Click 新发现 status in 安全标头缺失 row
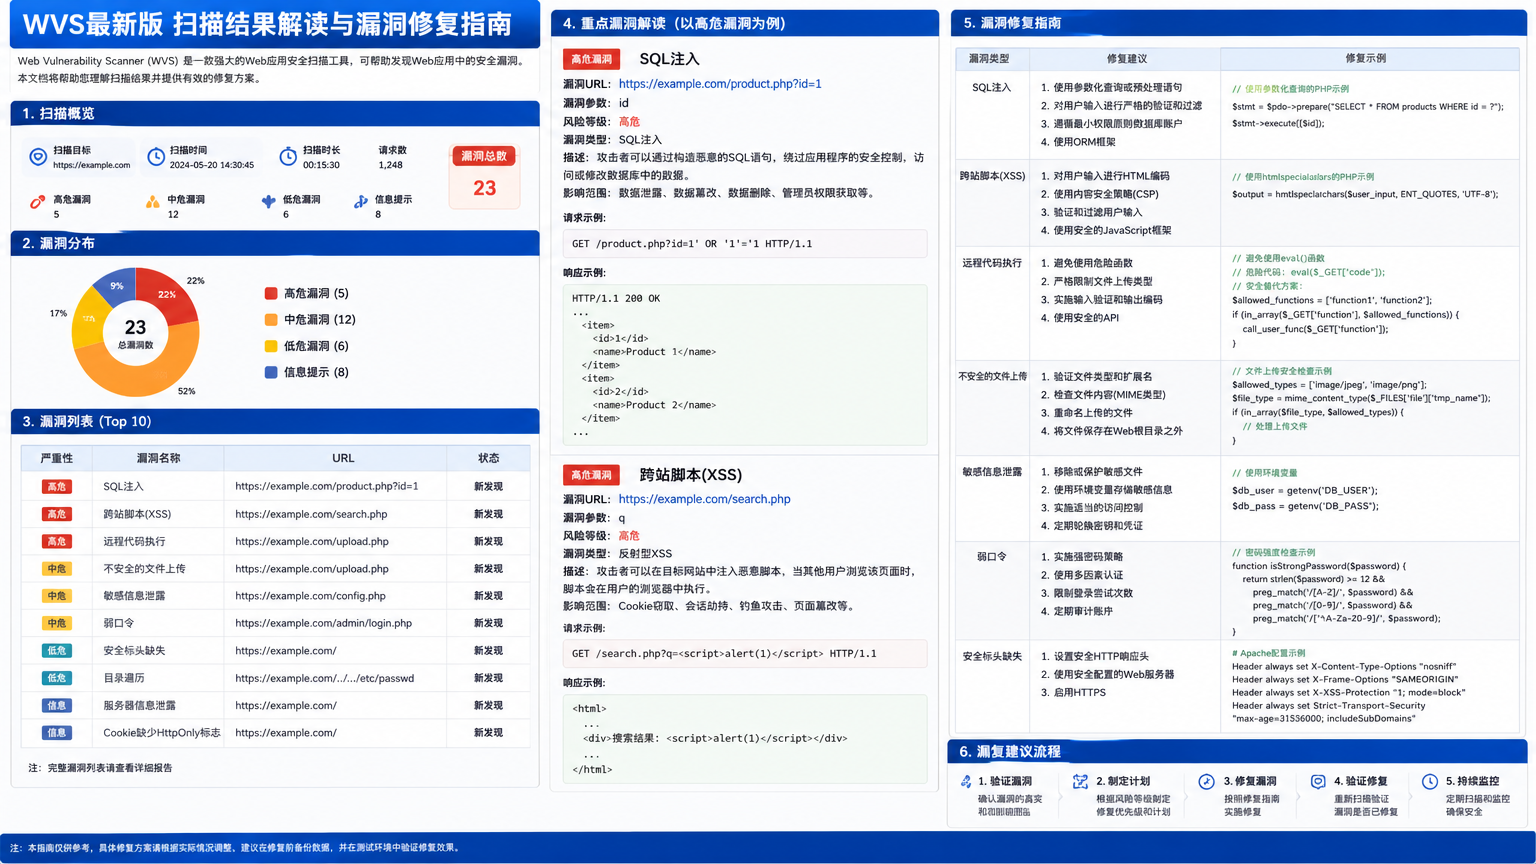The width and height of the screenshot is (1536, 864). coord(488,651)
